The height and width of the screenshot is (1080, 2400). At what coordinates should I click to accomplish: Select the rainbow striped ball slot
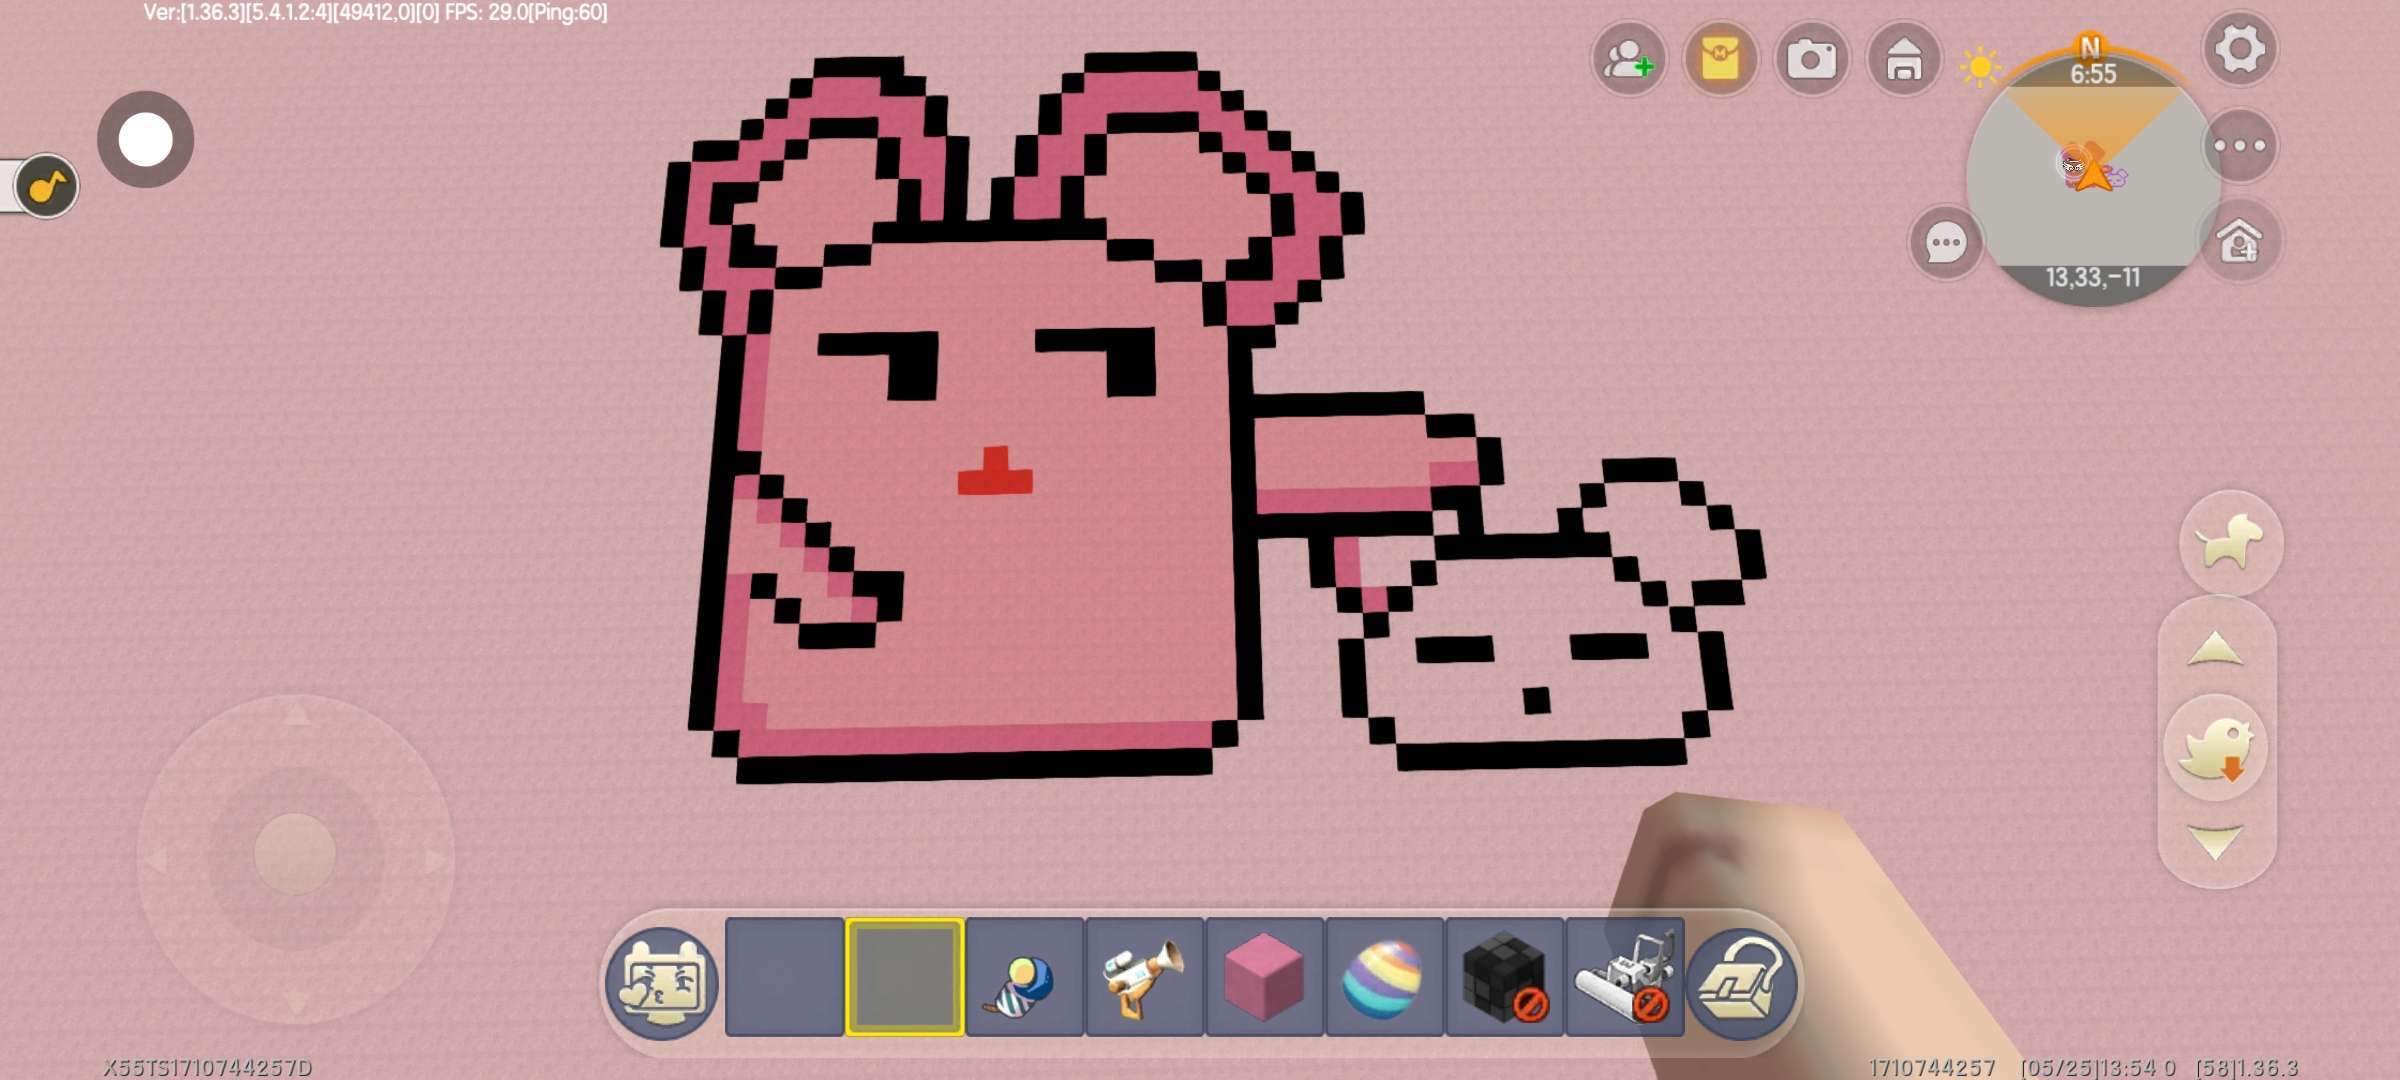[x=1384, y=977]
